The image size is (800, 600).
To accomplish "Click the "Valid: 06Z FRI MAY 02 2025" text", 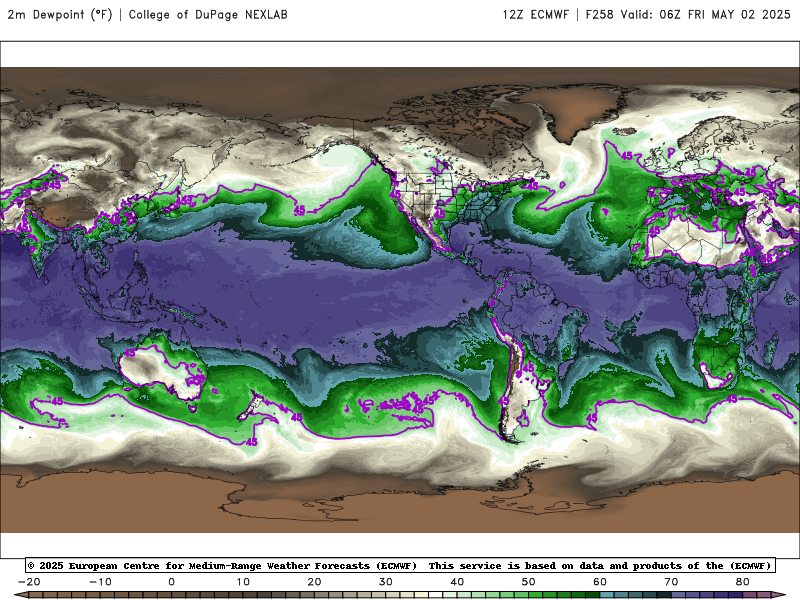I will point(705,14).
